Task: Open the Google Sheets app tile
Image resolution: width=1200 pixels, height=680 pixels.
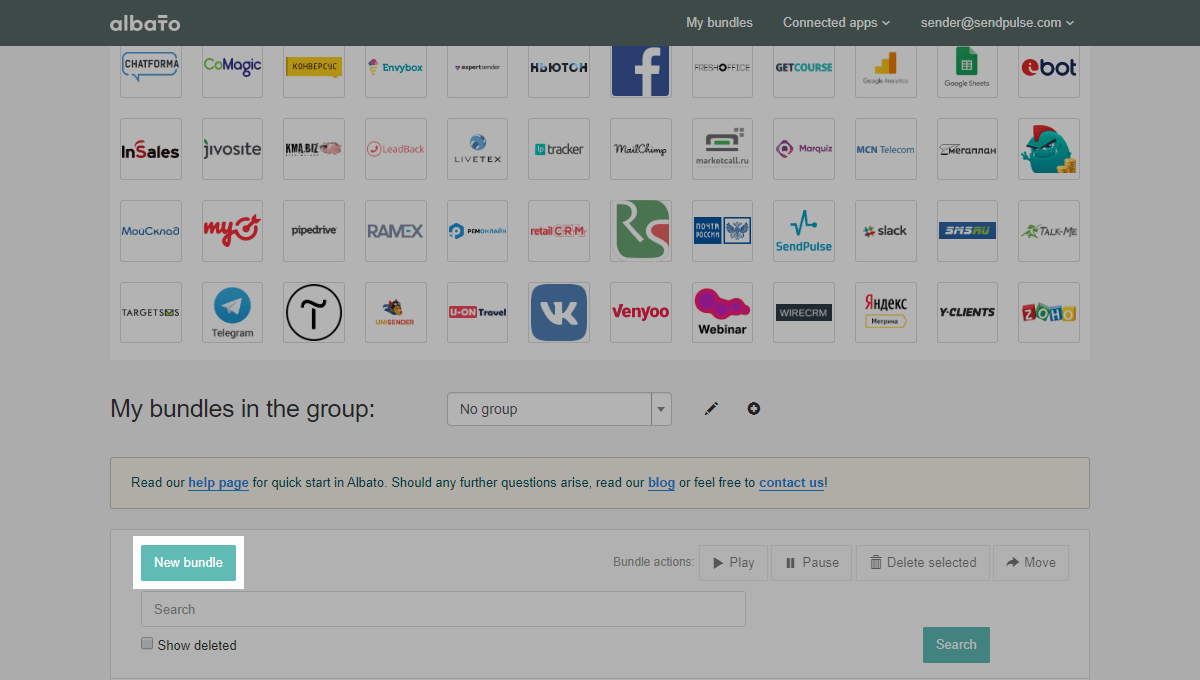Action: pyautogui.click(x=967, y=71)
